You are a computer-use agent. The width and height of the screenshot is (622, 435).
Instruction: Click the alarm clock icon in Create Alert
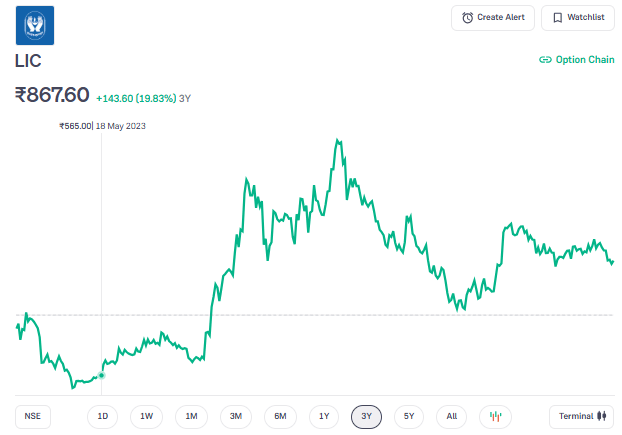pos(468,18)
